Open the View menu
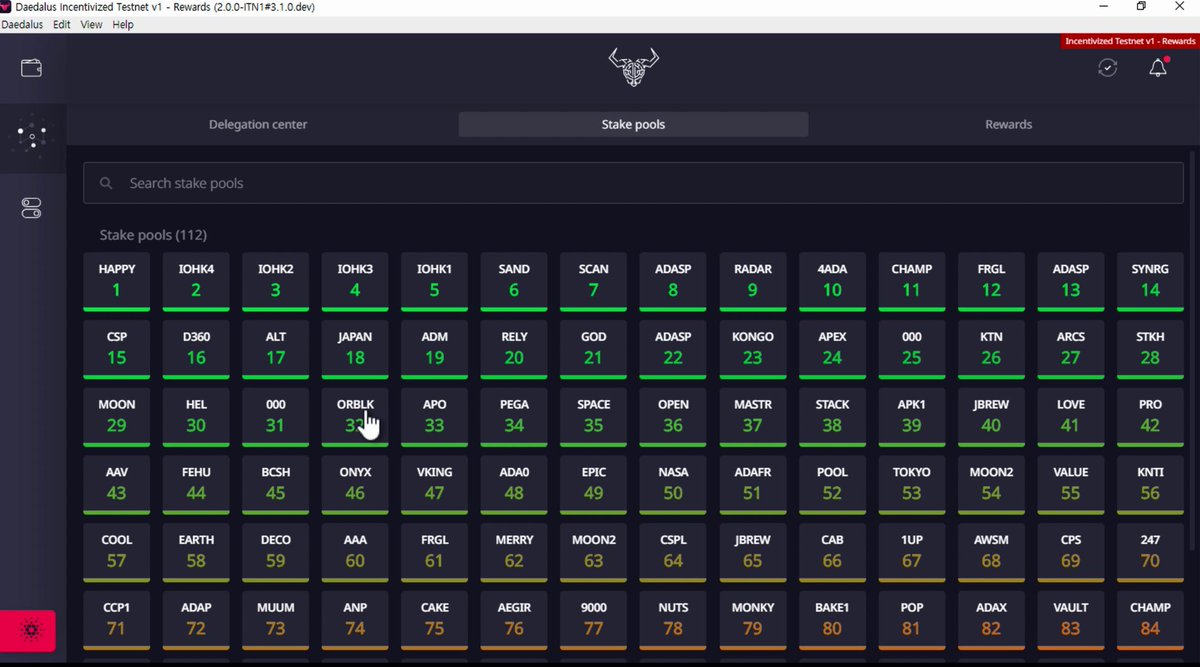The height and width of the screenshot is (667, 1200). [x=91, y=24]
